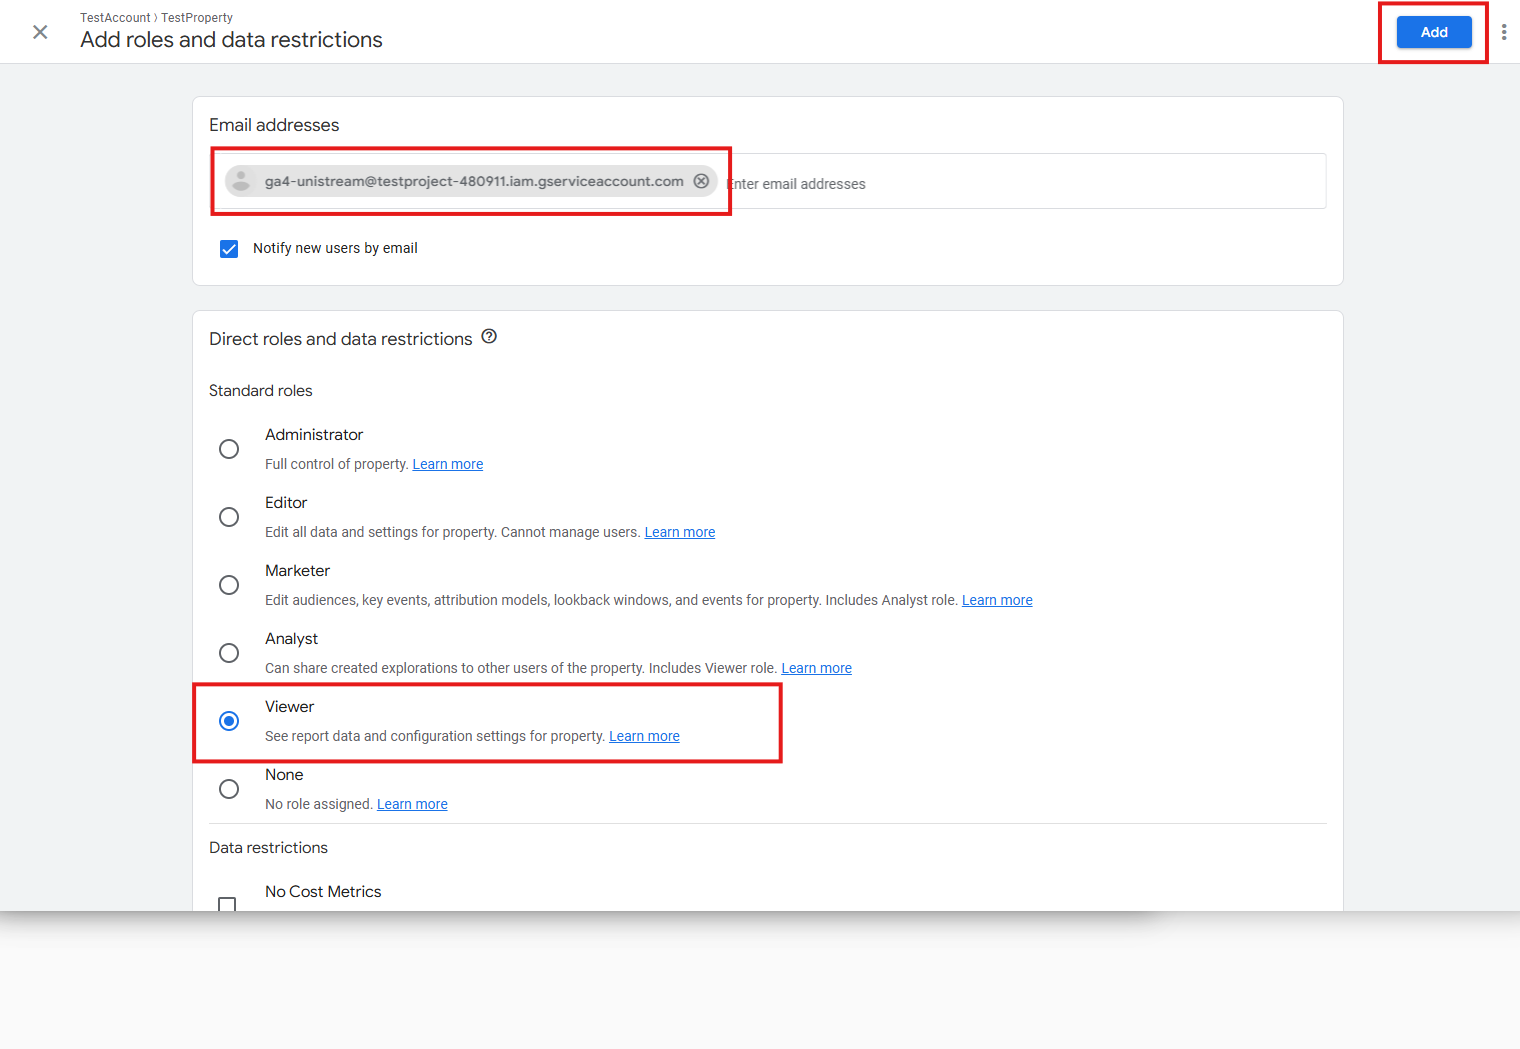The image size is (1520, 1049).
Task: Click Learn more under None role
Action: point(412,804)
